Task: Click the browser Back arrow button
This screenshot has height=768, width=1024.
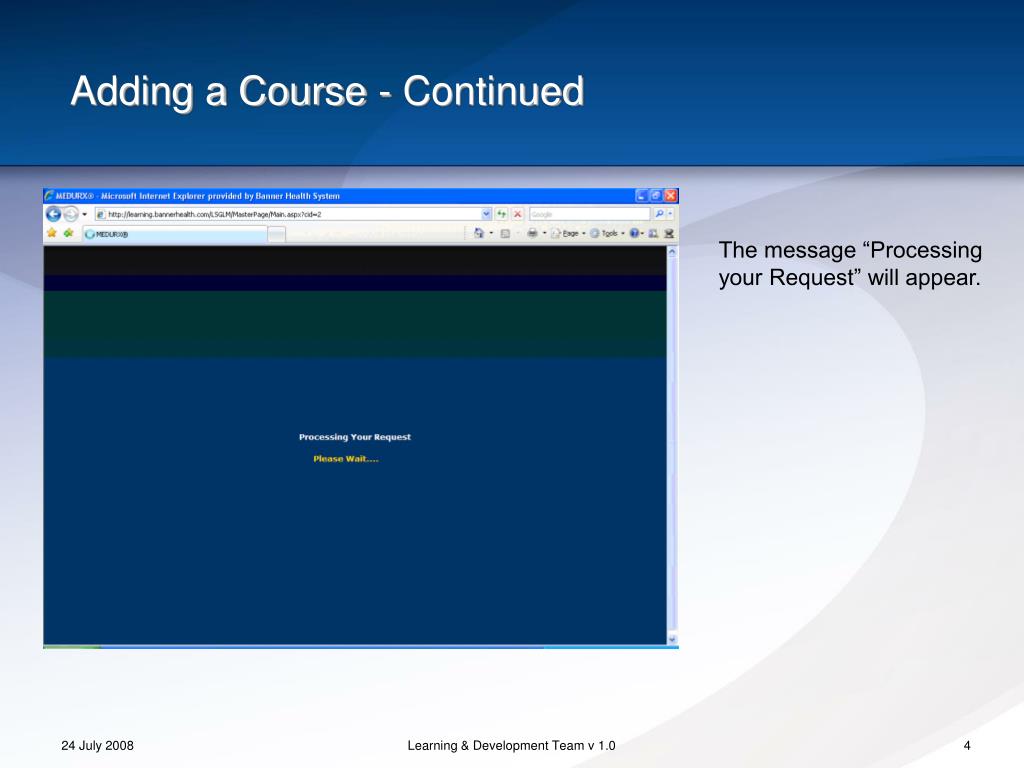Action: 54,214
